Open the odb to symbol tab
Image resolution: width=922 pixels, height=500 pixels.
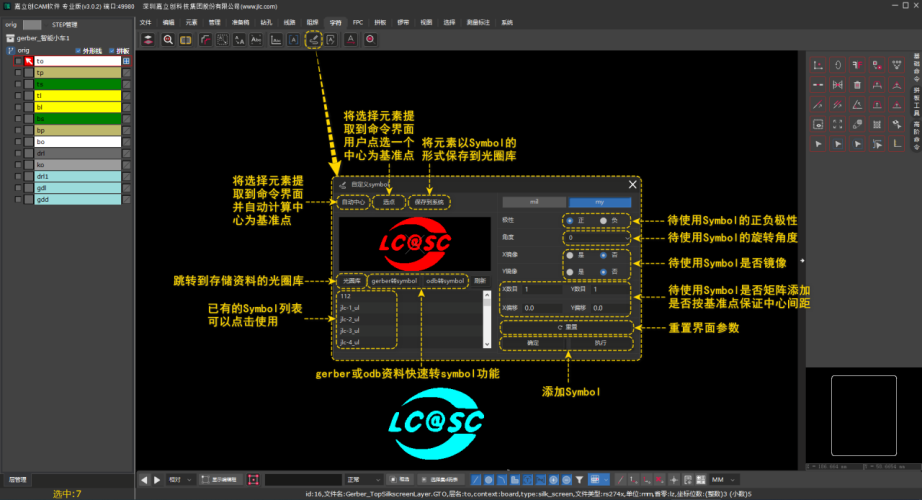point(445,281)
